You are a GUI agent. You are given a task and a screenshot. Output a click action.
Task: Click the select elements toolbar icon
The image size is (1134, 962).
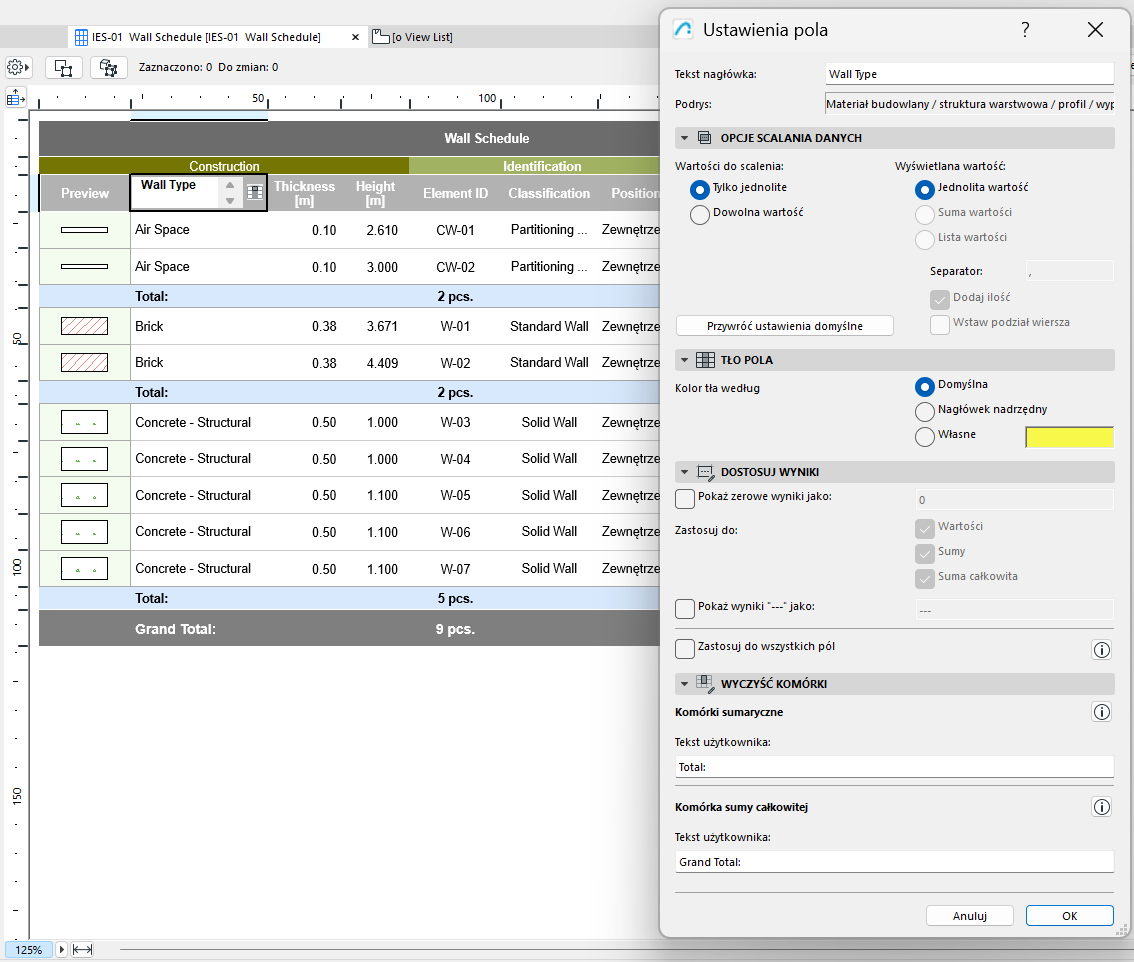click(63, 67)
